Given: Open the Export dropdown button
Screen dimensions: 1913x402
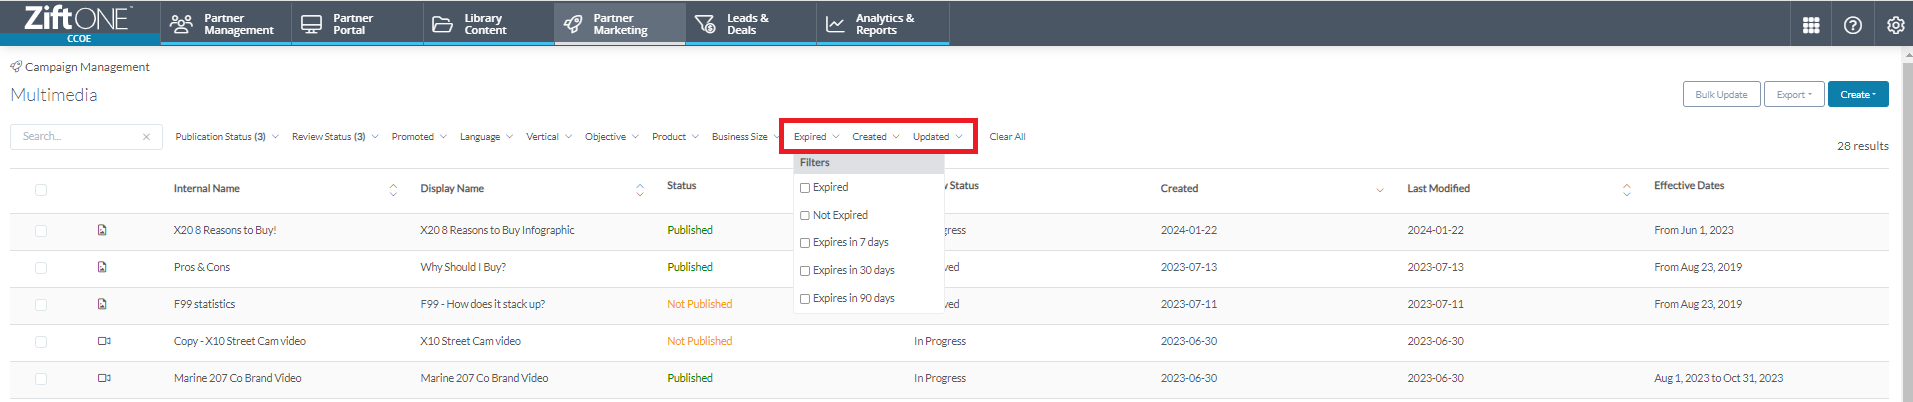Looking at the screenshot, I should click(1794, 95).
